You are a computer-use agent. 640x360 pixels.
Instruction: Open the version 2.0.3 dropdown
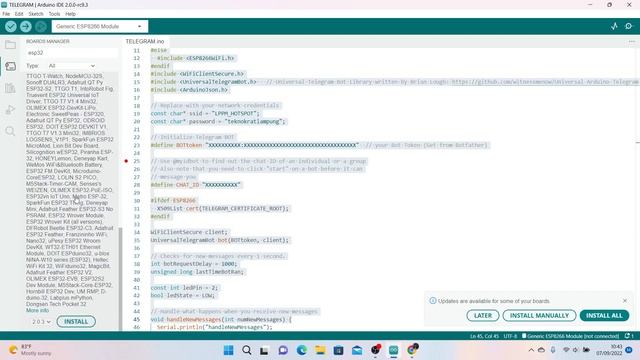click(41, 322)
